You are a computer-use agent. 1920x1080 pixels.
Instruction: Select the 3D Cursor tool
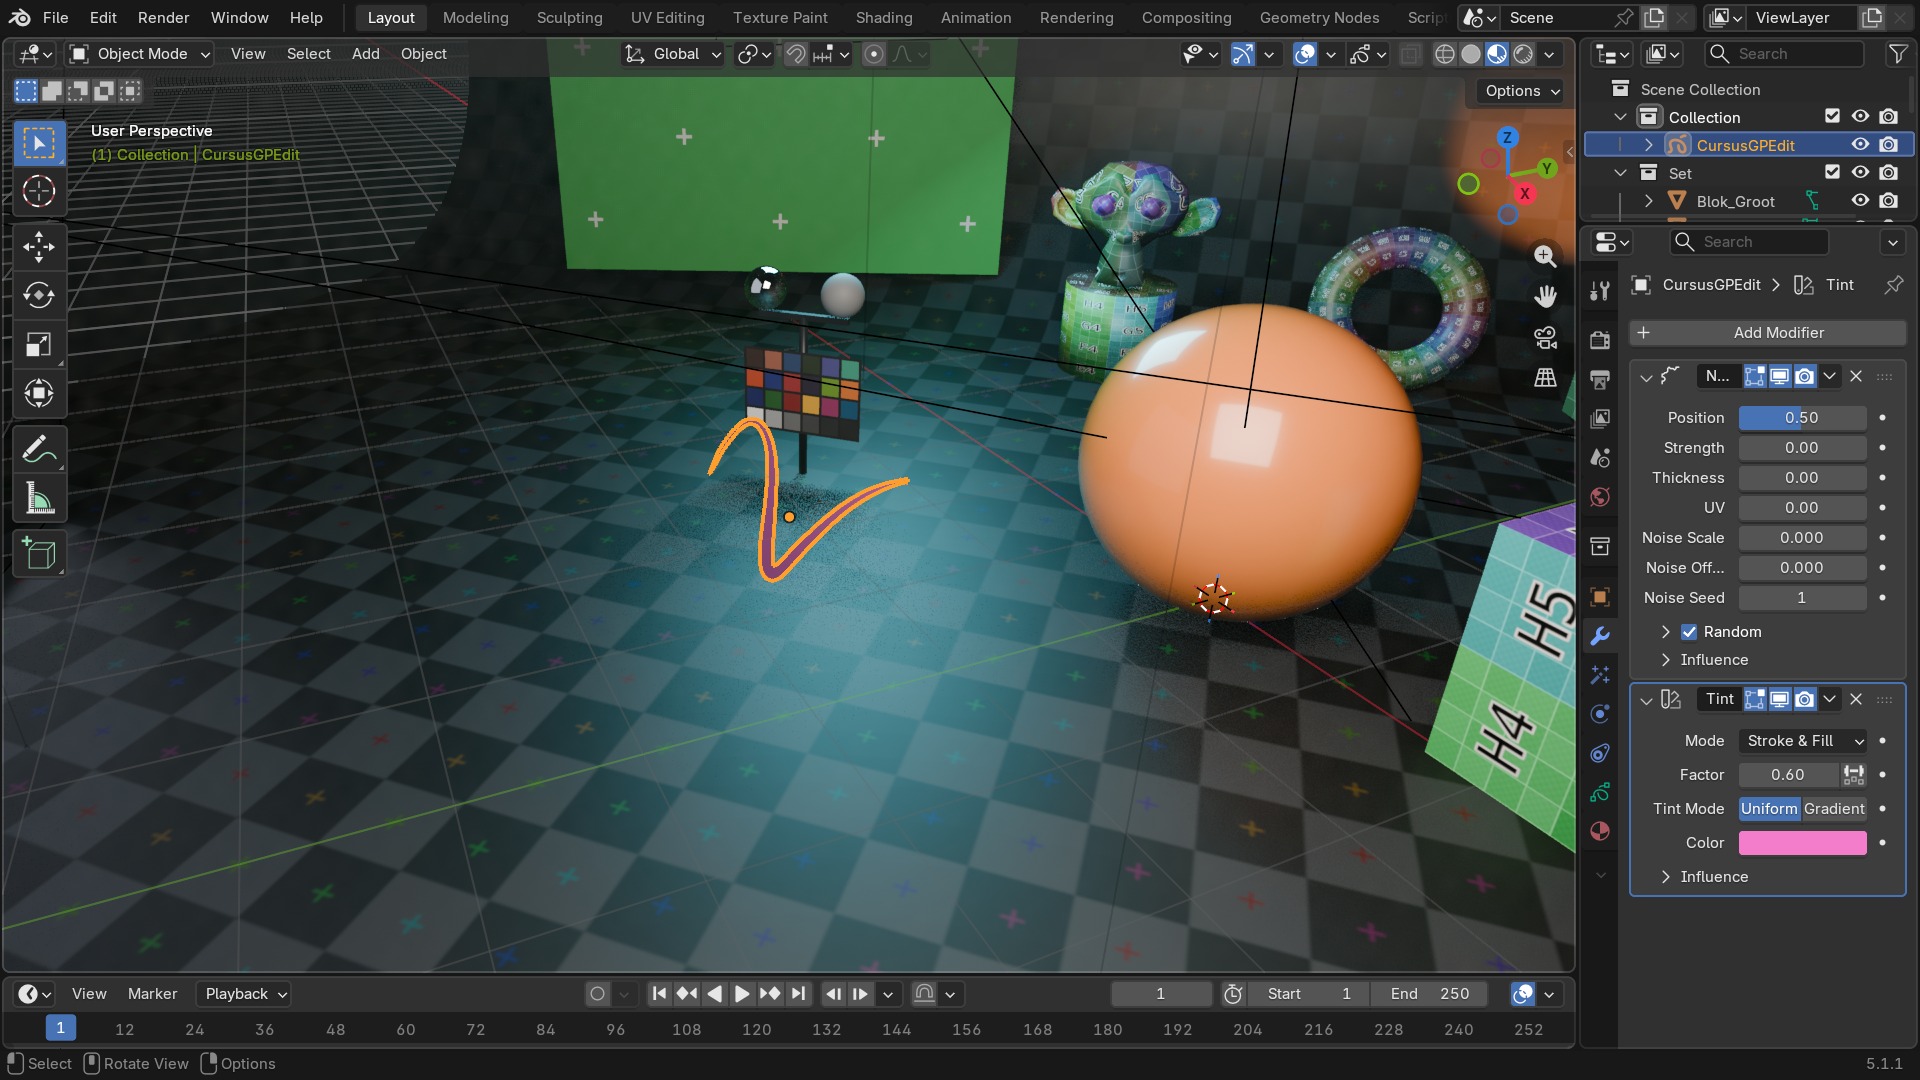(x=39, y=191)
